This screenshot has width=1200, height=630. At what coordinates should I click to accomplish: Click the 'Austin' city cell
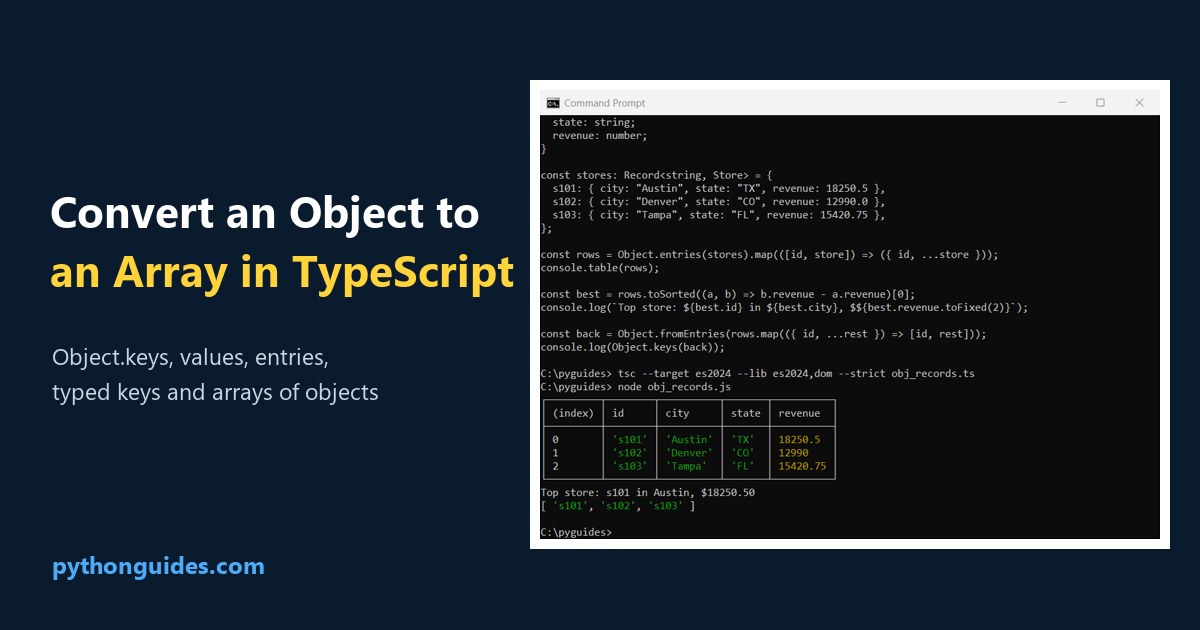689,440
